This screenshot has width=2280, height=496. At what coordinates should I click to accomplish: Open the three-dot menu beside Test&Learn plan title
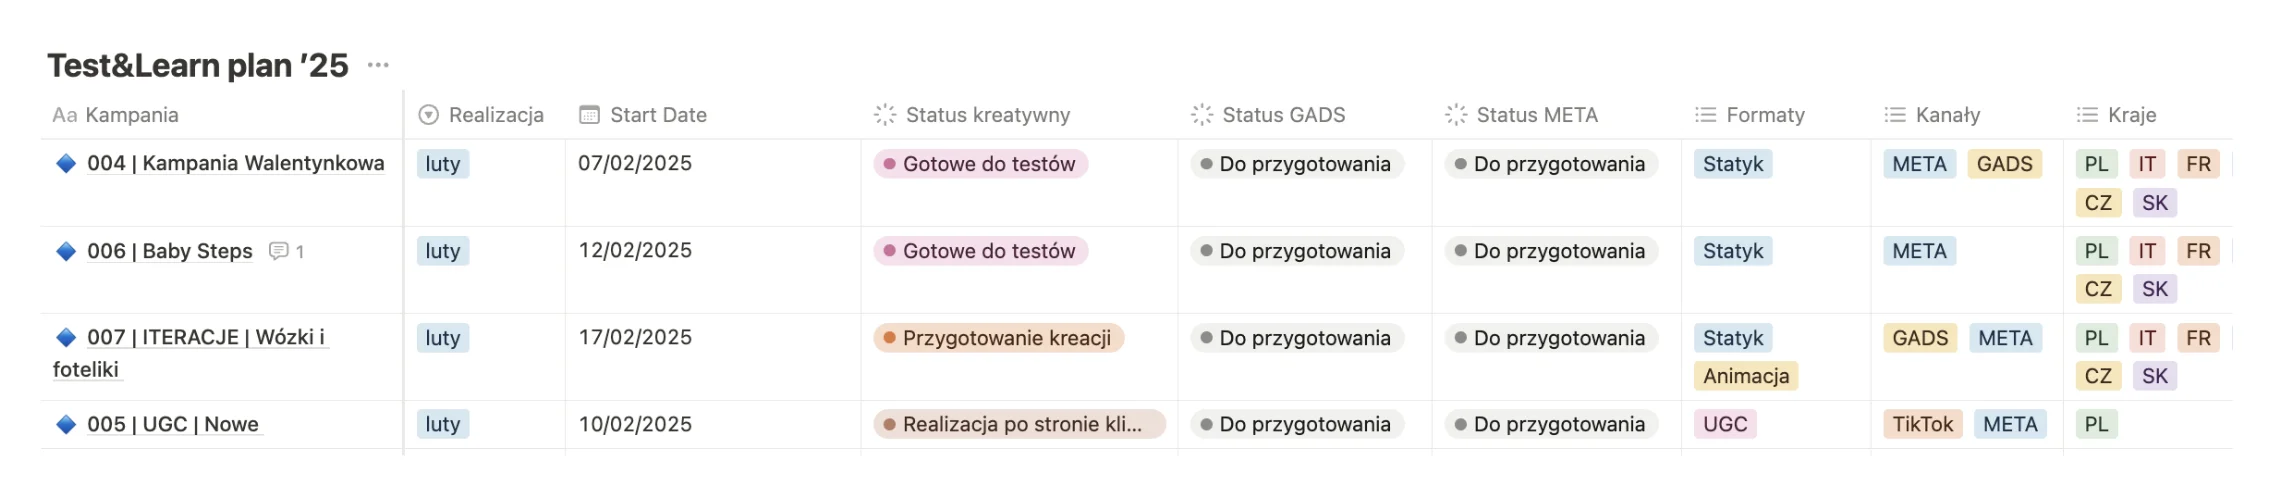[378, 65]
